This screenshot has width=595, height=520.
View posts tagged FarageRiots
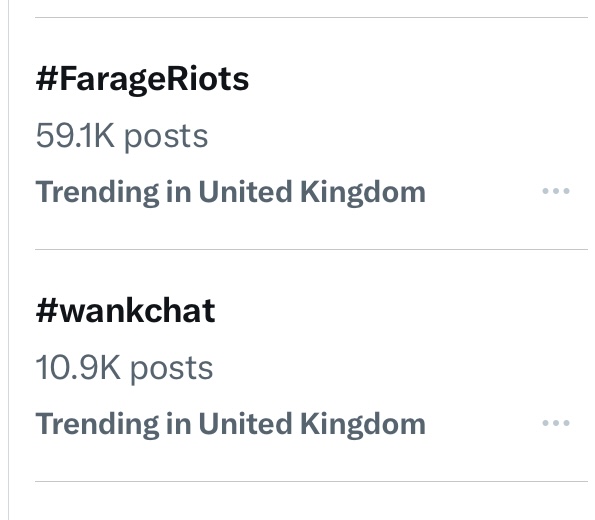point(142,79)
